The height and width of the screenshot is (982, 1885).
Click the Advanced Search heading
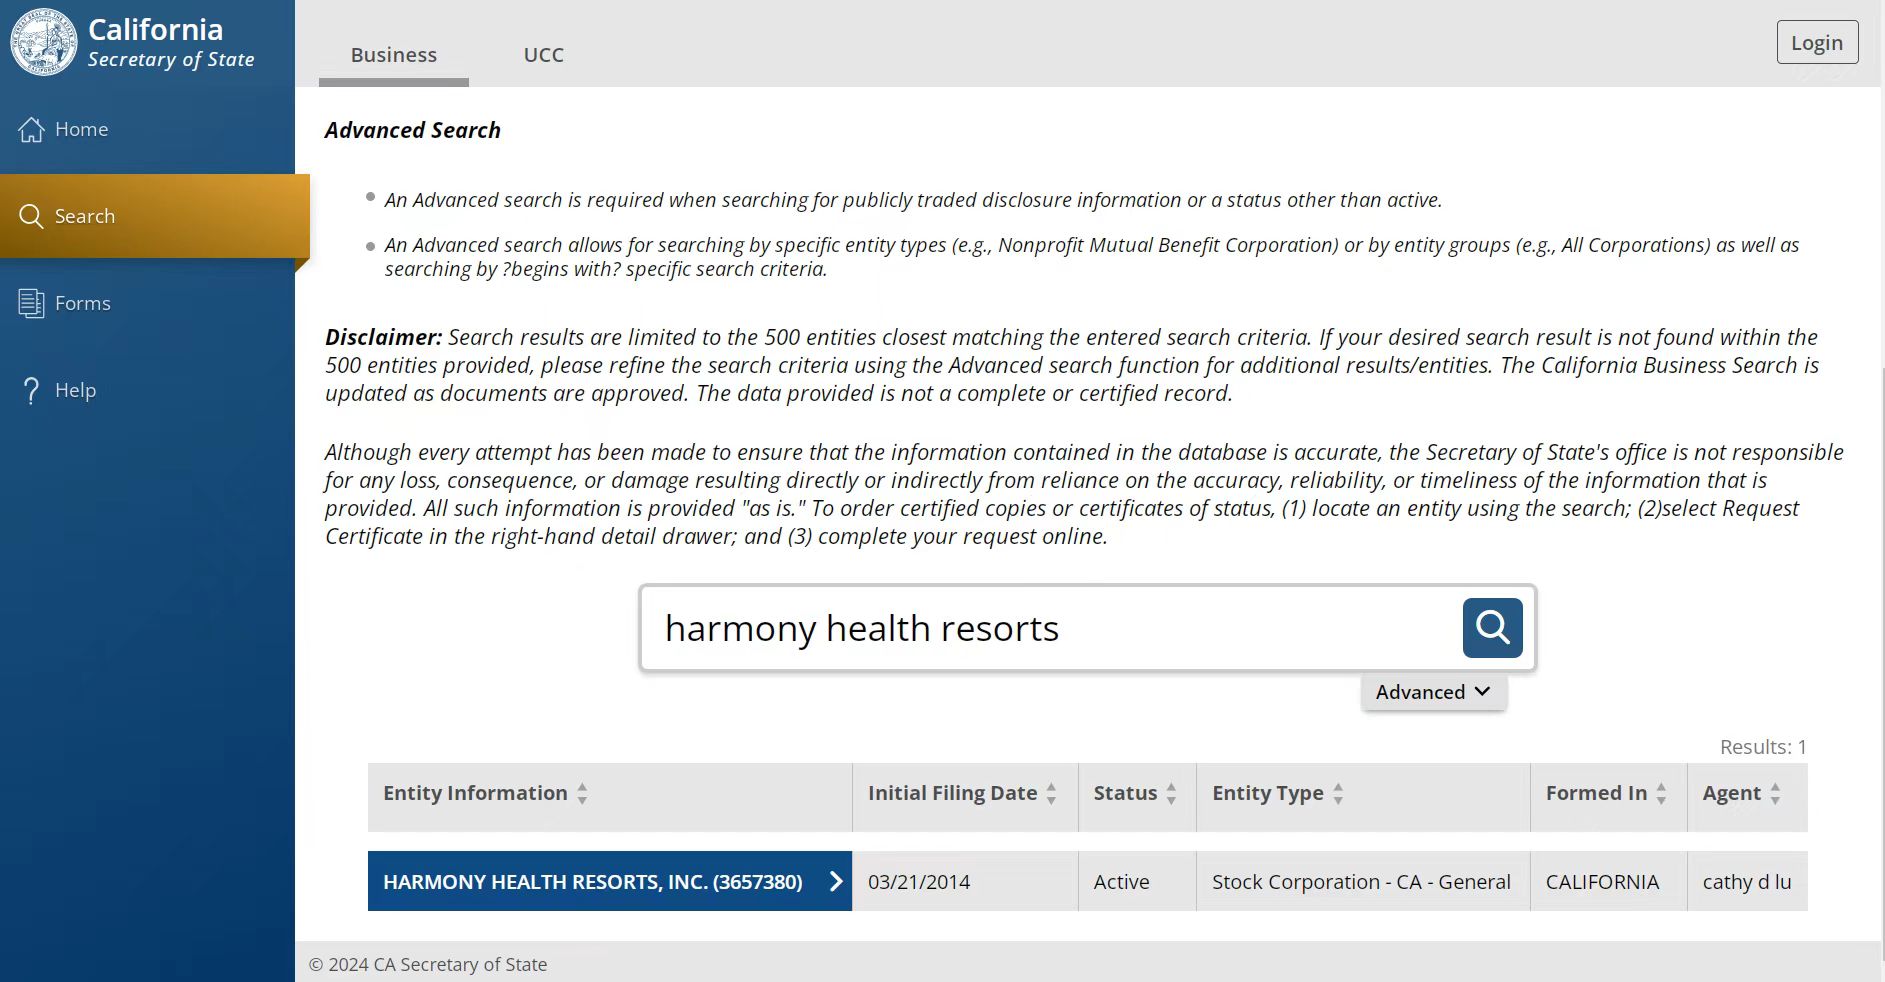(412, 130)
